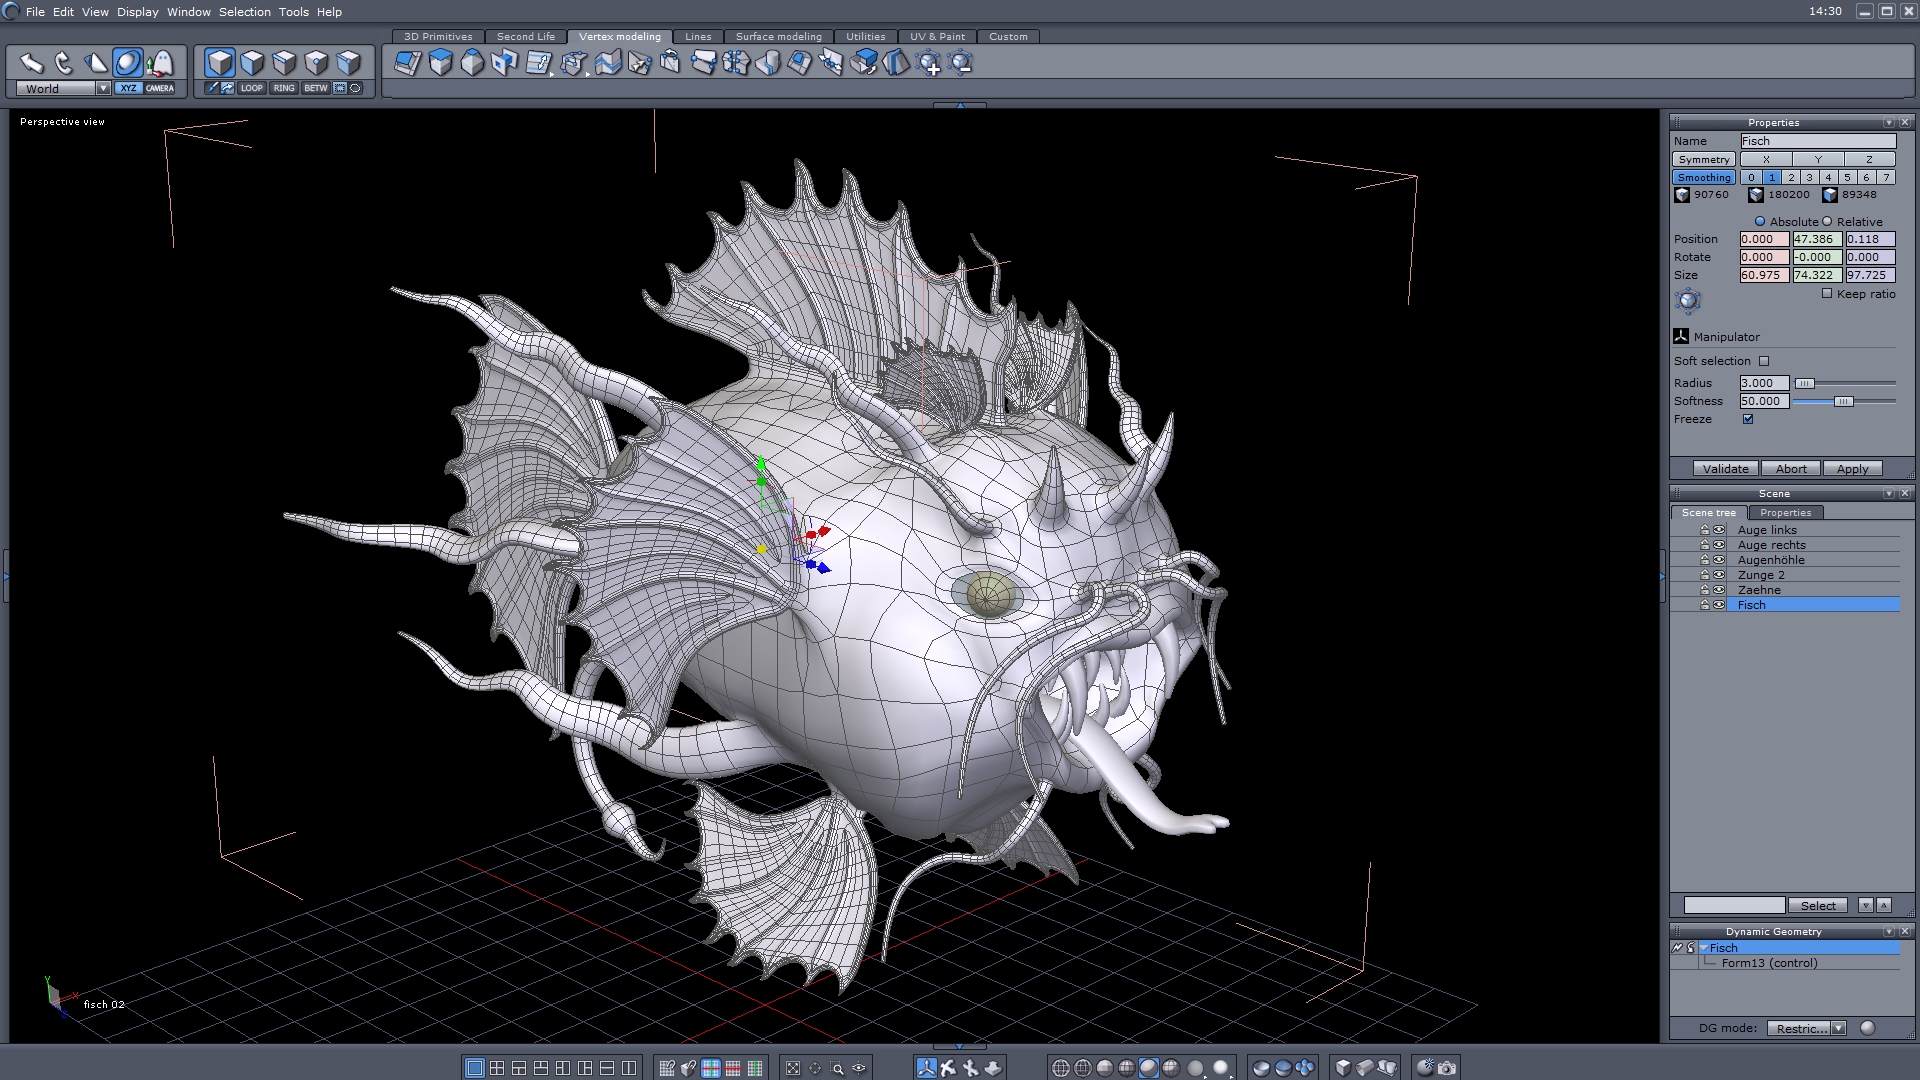Select the Relative radio button

(x=1827, y=221)
